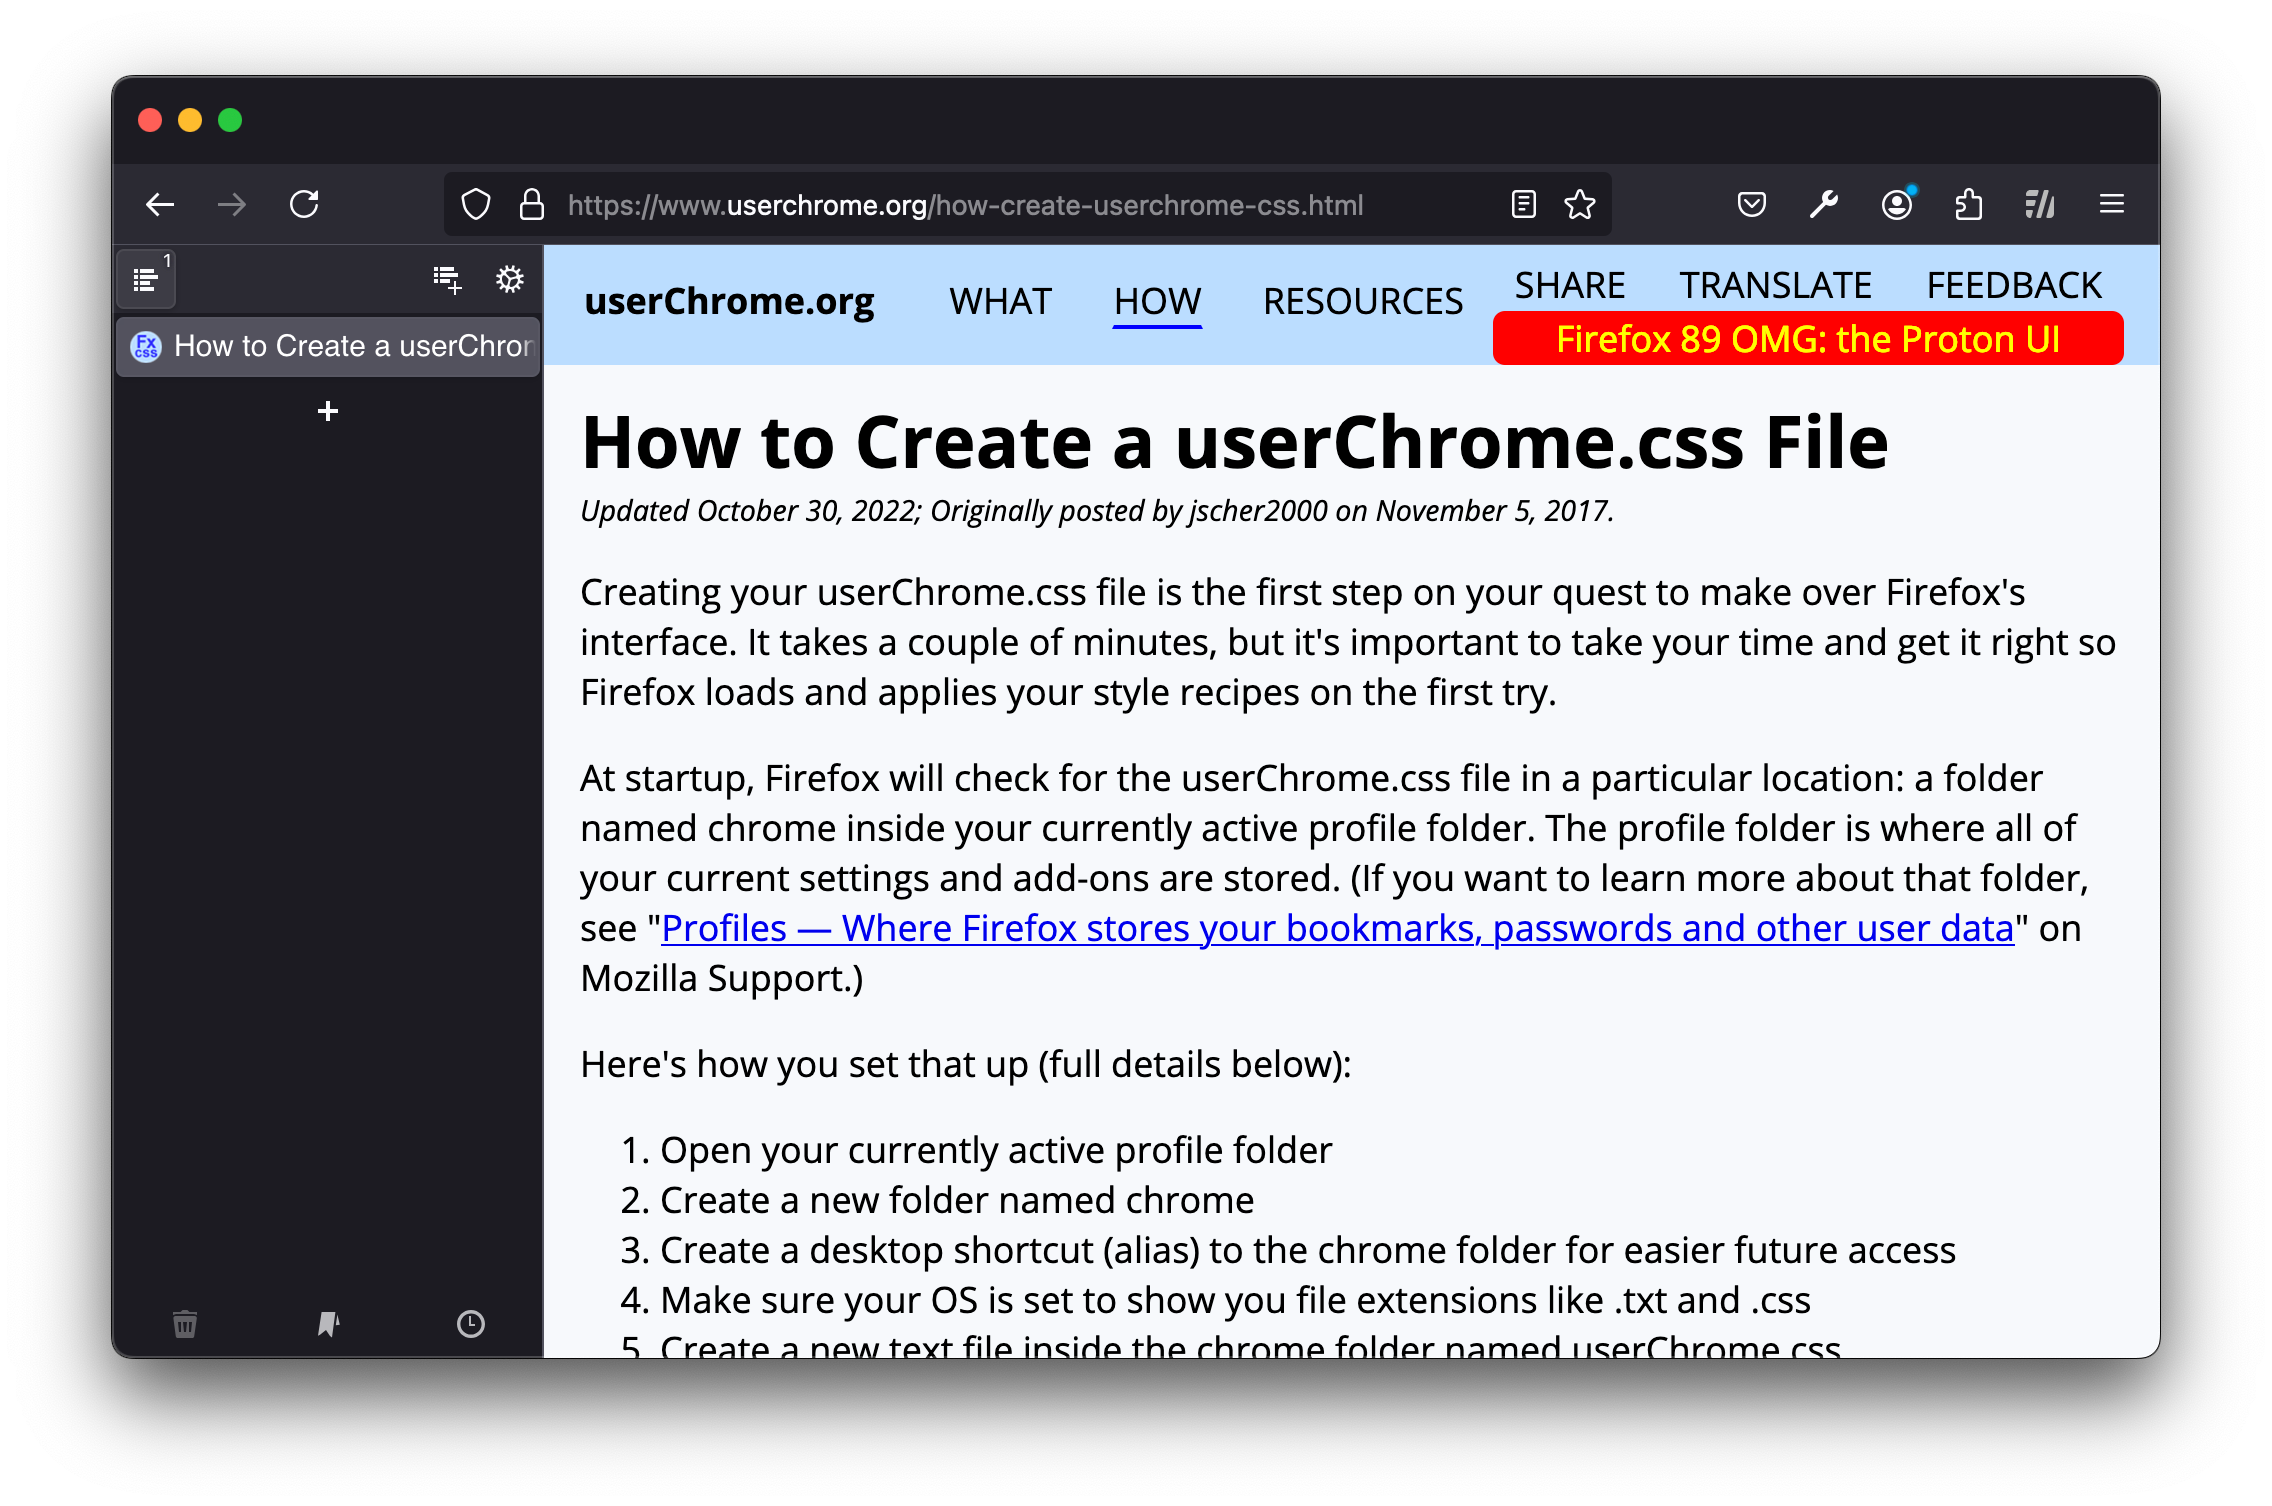This screenshot has height=1506, width=2272.
Task: Open the Extensions puzzle icon
Action: point(1968,205)
